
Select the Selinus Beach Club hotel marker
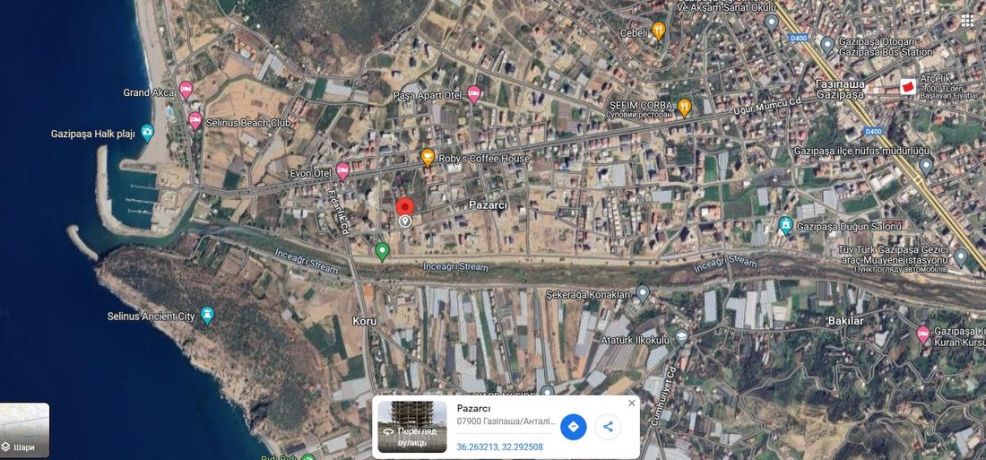pyautogui.click(x=196, y=120)
